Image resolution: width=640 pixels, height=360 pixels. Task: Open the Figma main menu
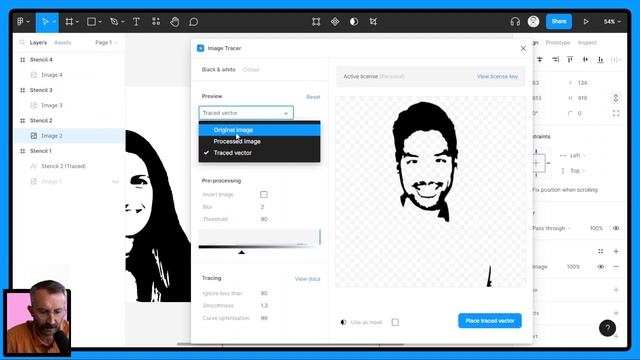21,22
